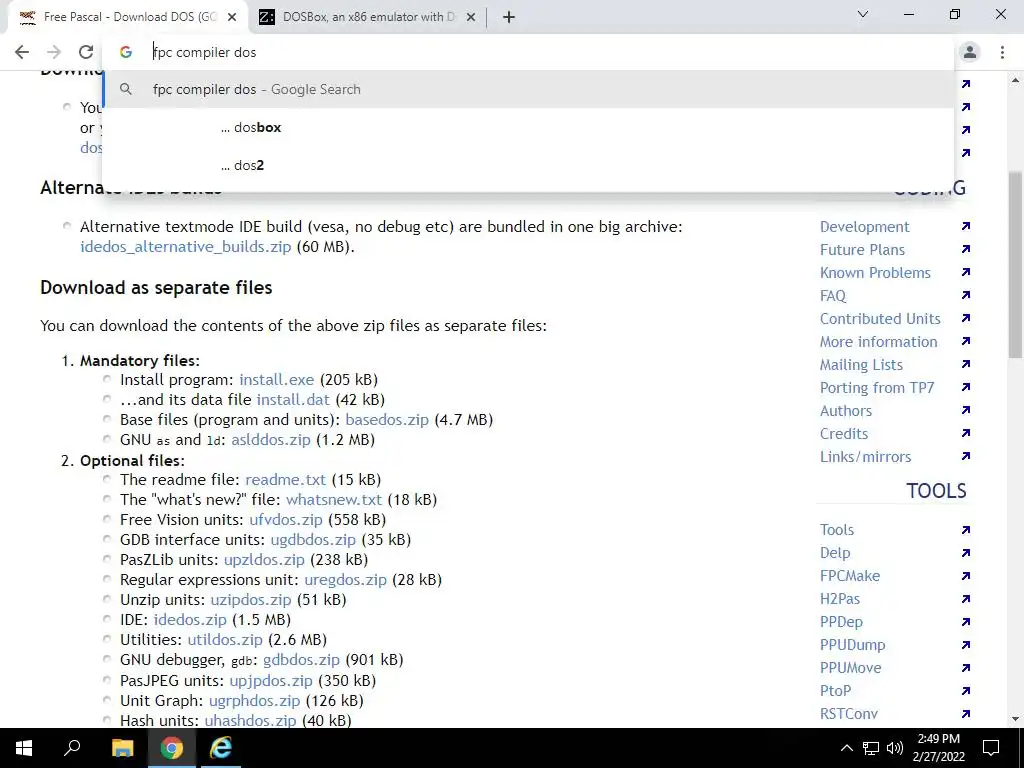
Task: Click the arrow icon beside PPUMove
Action: (966, 668)
